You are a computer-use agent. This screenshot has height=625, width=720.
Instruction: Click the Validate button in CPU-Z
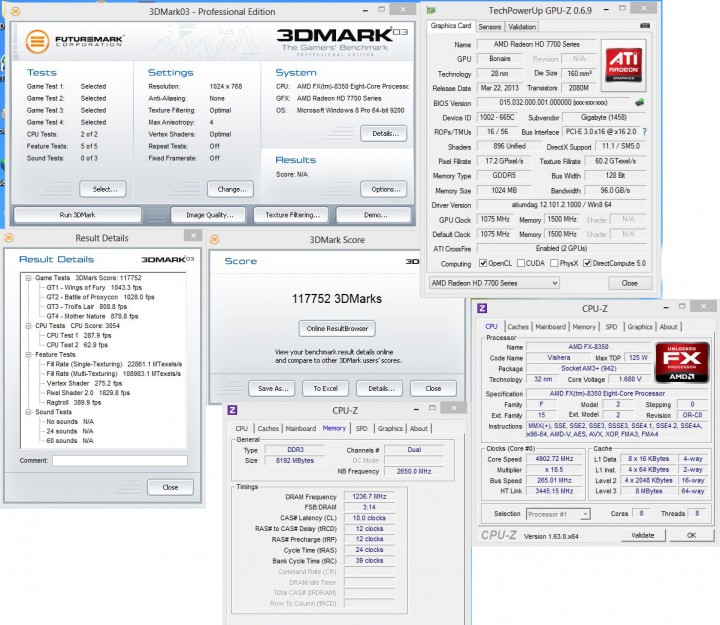[x=643, y=535]
